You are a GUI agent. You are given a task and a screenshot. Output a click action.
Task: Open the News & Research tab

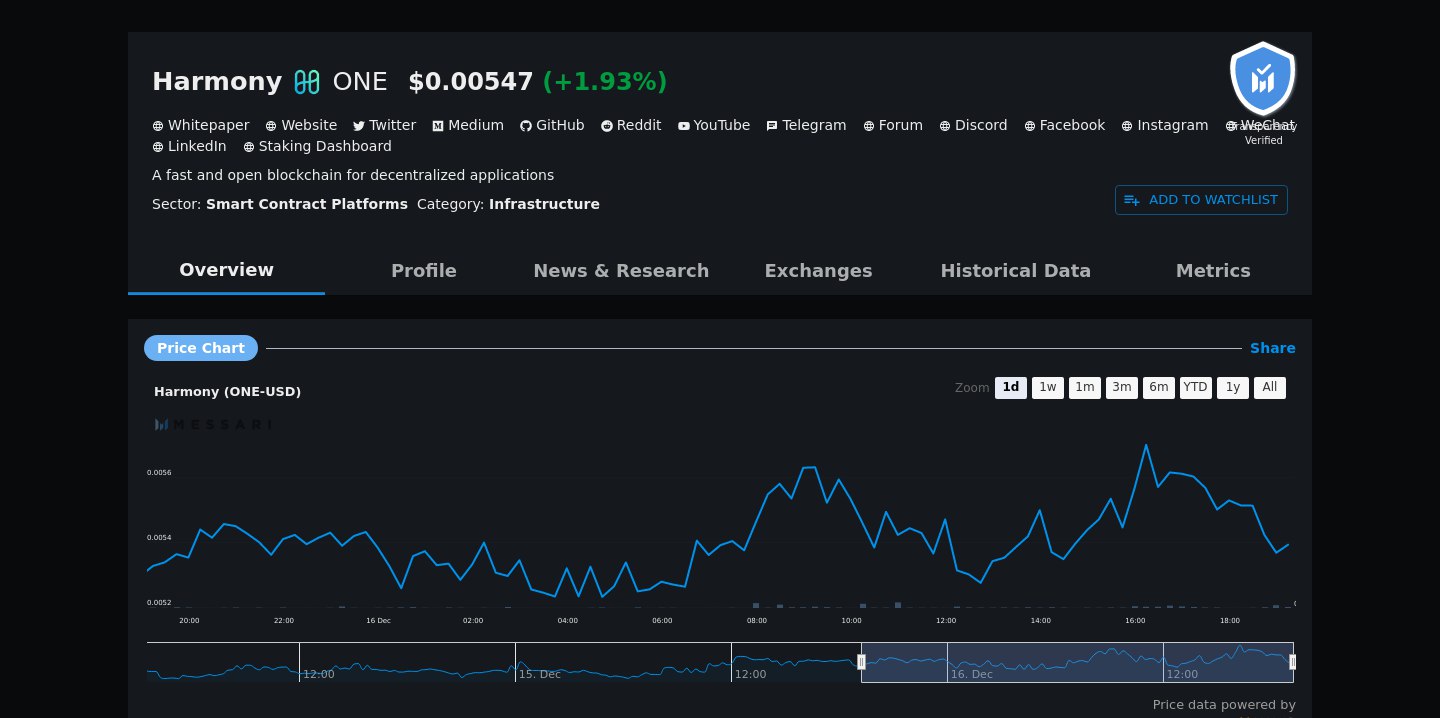tap(621, 271)
